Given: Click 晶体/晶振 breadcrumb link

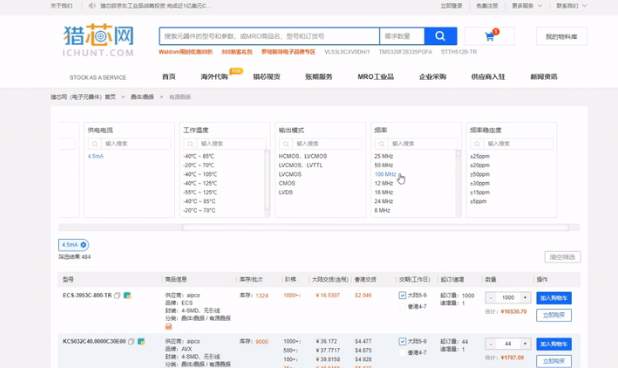Looking at the screenshot, I should point(142,97).
